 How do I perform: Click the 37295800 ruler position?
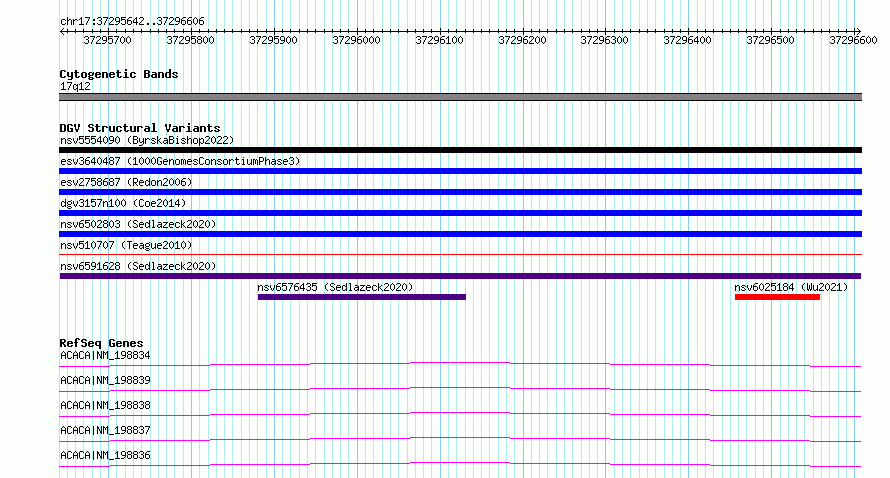(x=190, y=40)
